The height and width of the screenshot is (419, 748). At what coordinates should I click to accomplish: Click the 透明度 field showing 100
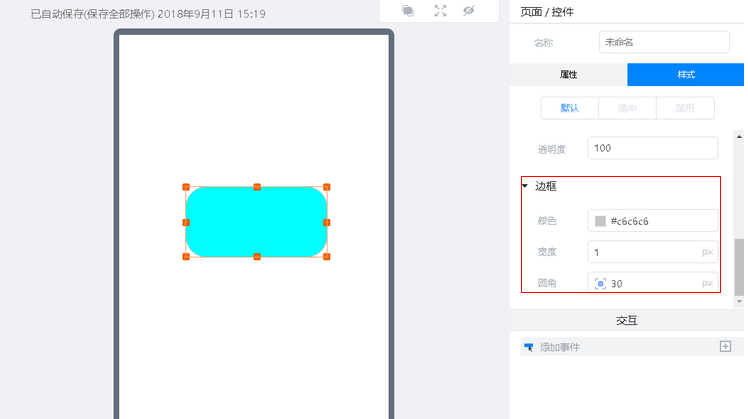point(653,148)
